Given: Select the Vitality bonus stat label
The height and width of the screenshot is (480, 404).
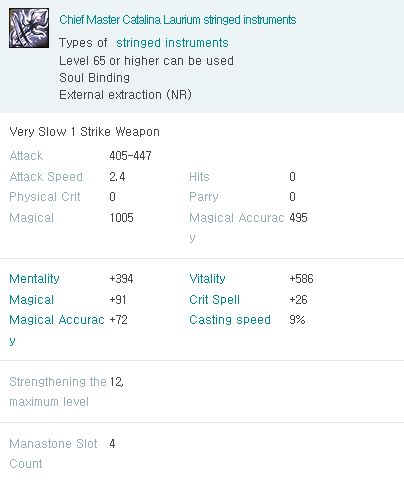Looking at the screenshot, I should [x=207, y=279].
